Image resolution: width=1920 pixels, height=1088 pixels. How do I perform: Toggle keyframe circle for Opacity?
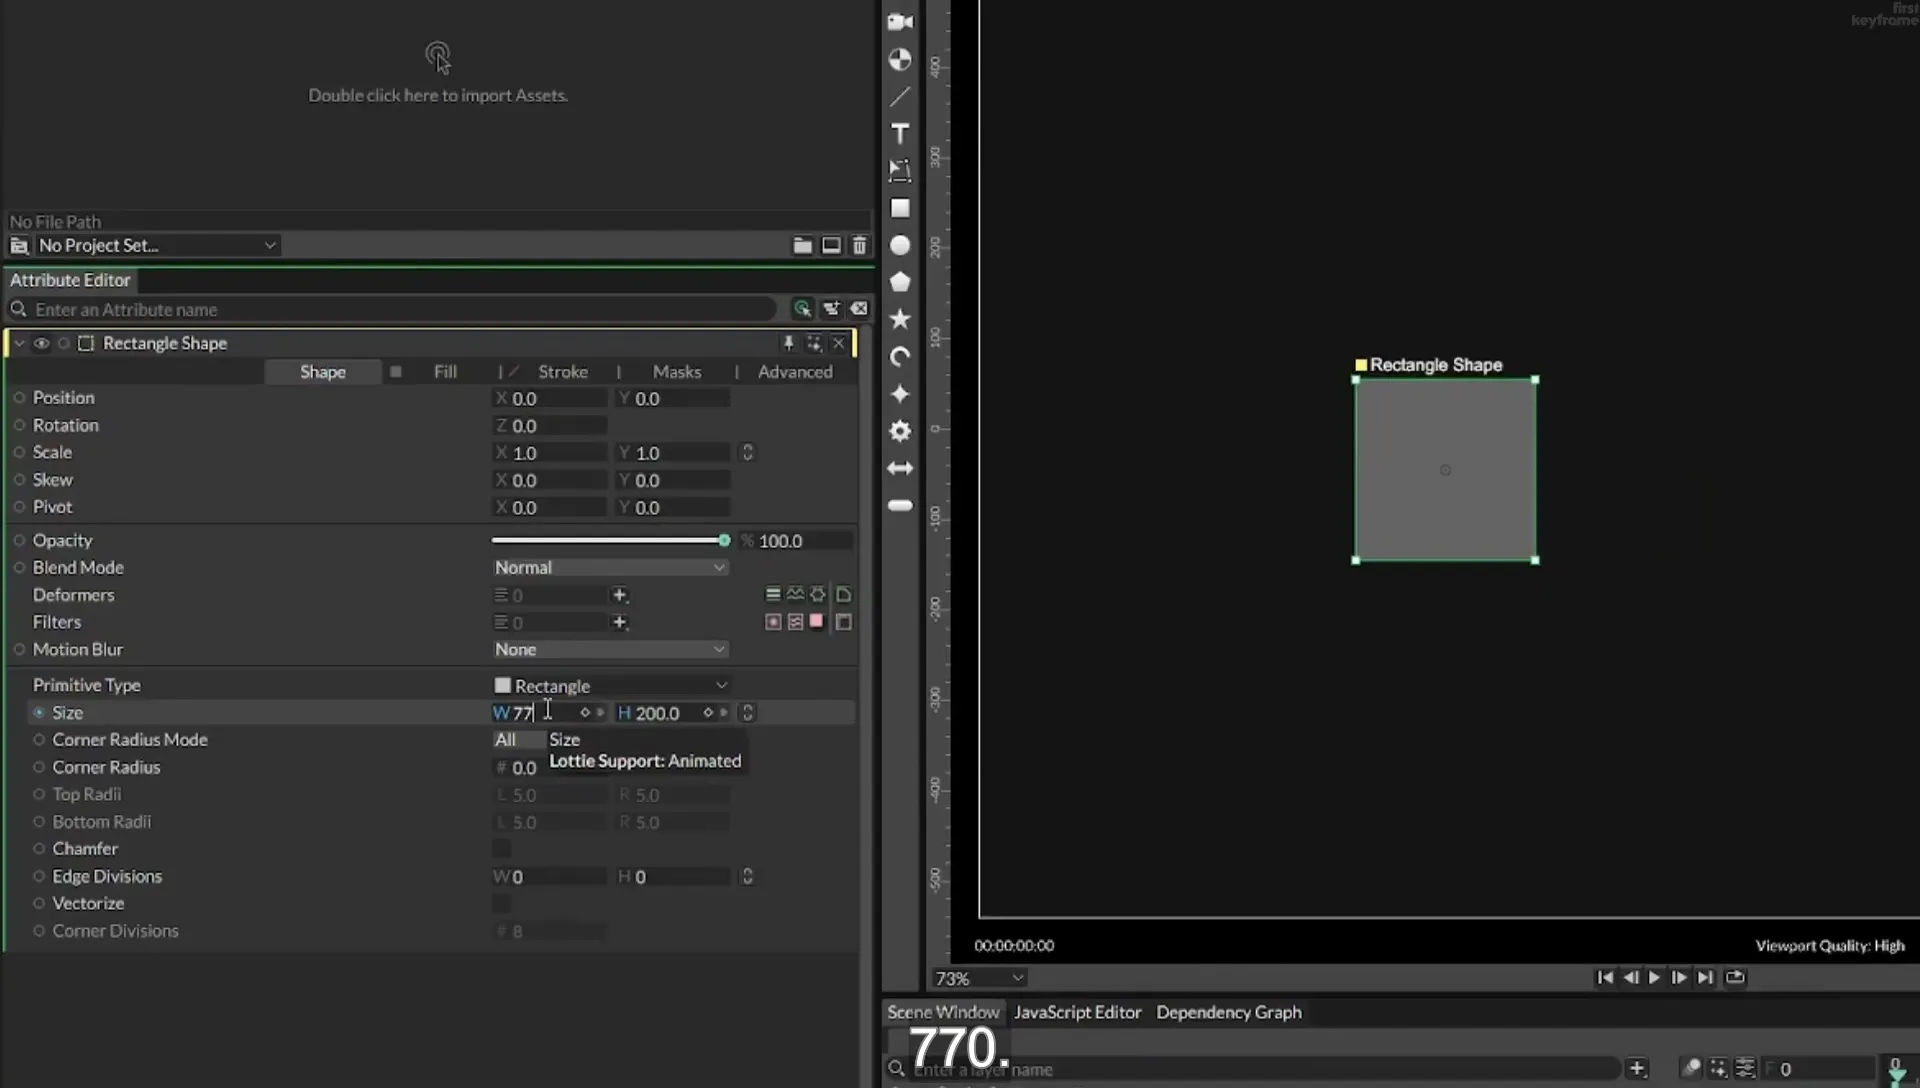tap(19, 540)
